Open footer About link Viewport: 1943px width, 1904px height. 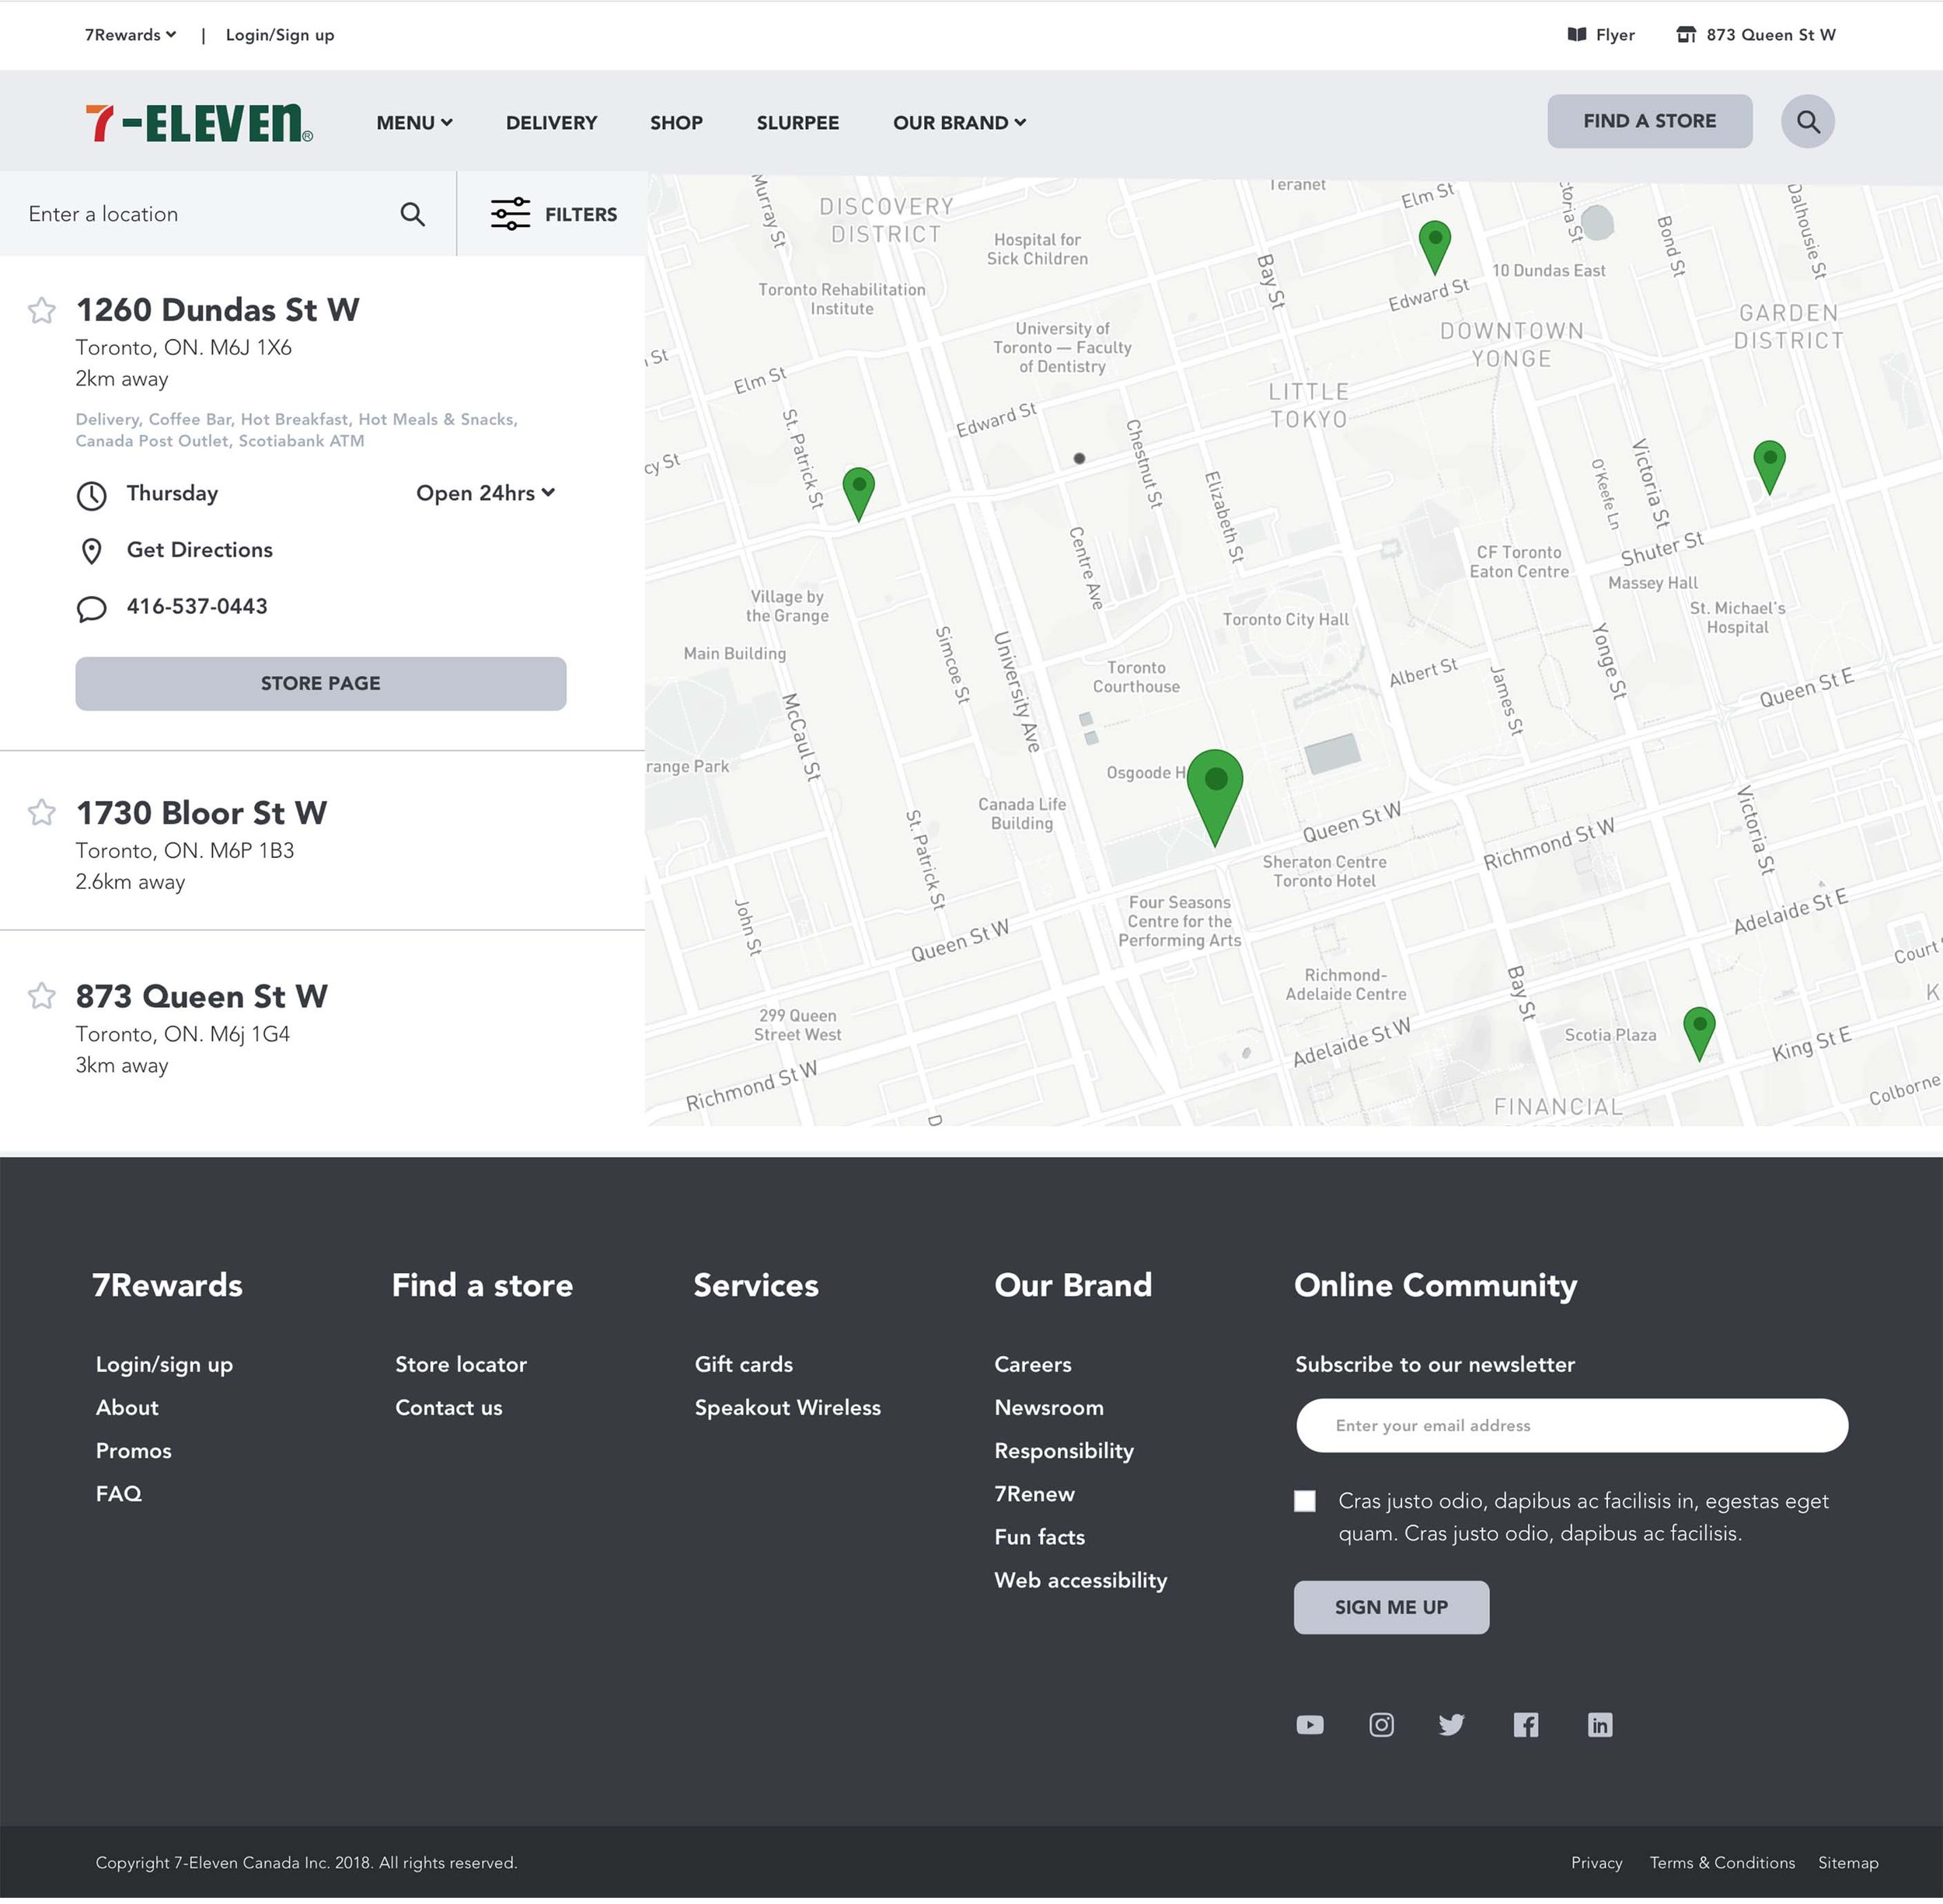pos(127,1407)
